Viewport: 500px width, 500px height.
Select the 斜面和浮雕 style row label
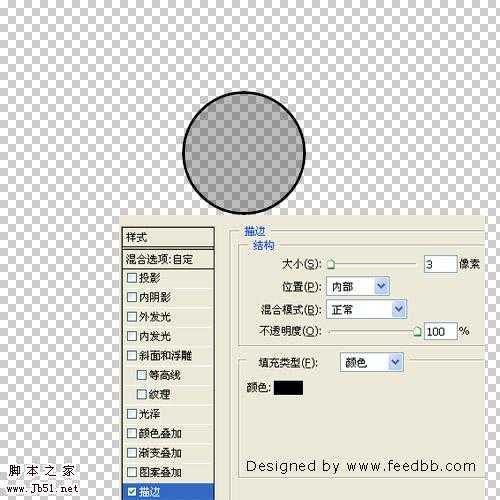coord(166,355)
